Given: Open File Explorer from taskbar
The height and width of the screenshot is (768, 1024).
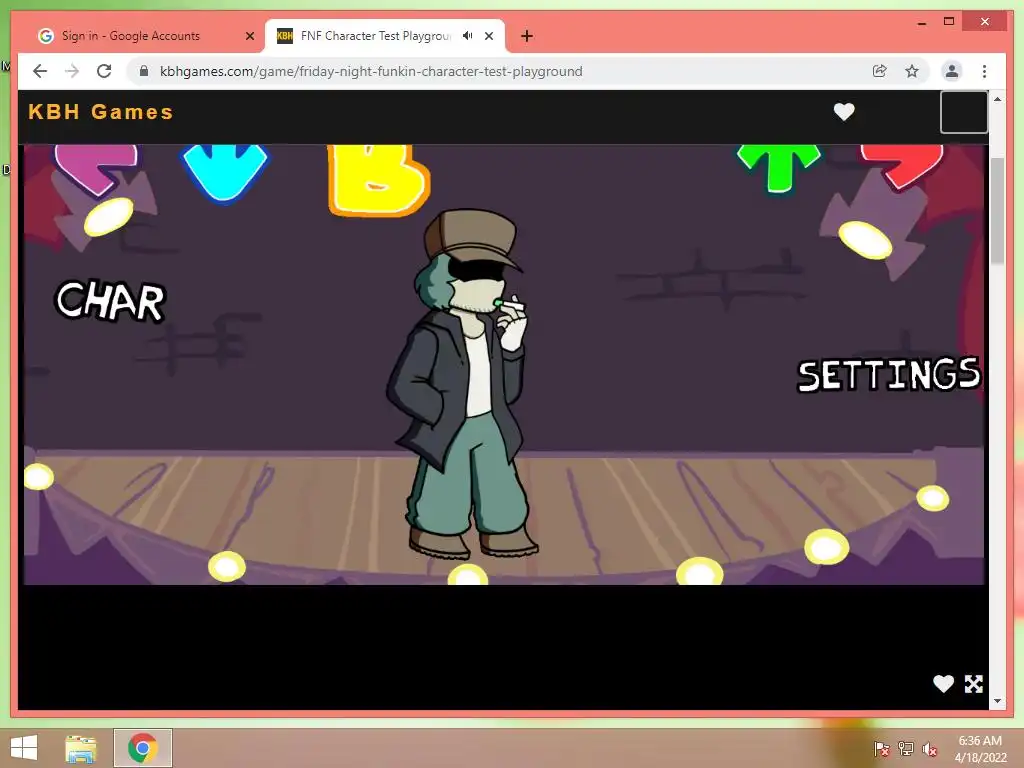Looking at the screenshot, I should (81, 748).
